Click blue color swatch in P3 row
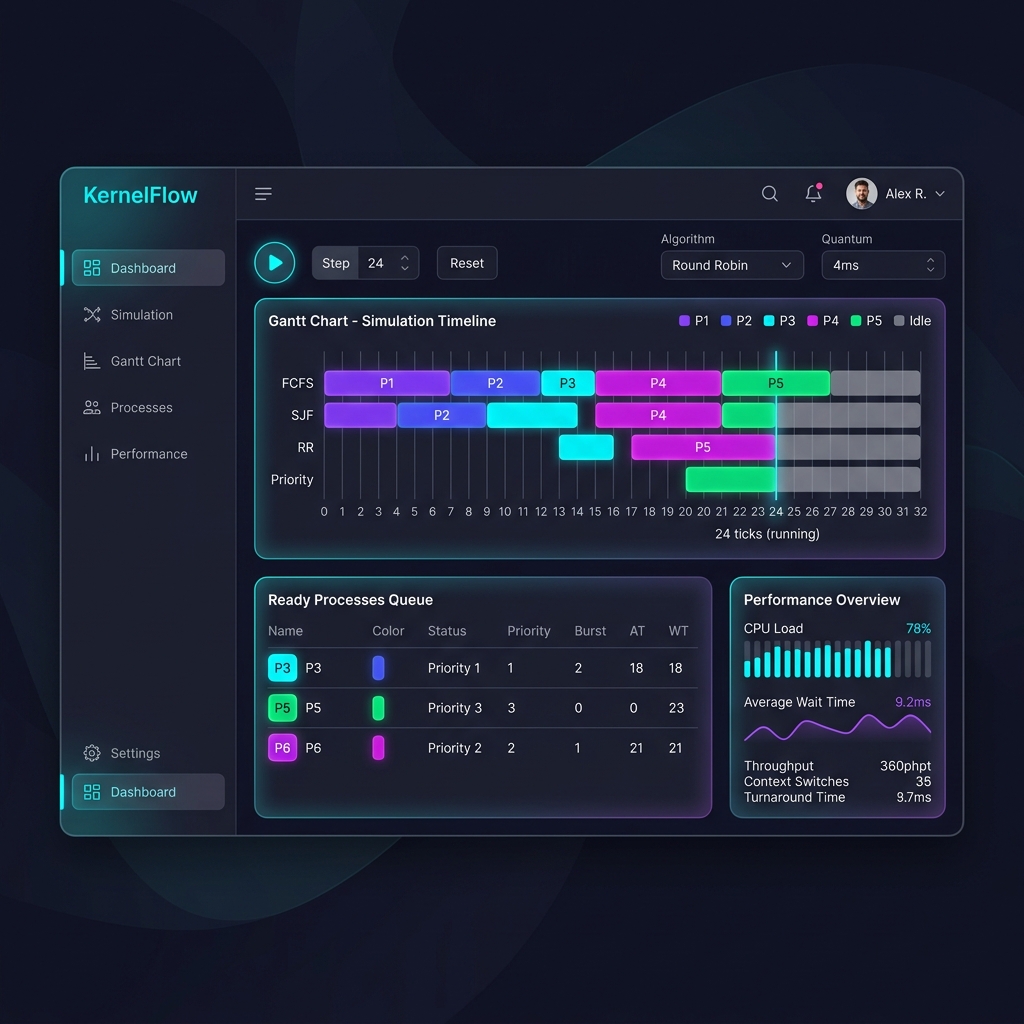1024x1024 pixels. [x=378, y=668]
